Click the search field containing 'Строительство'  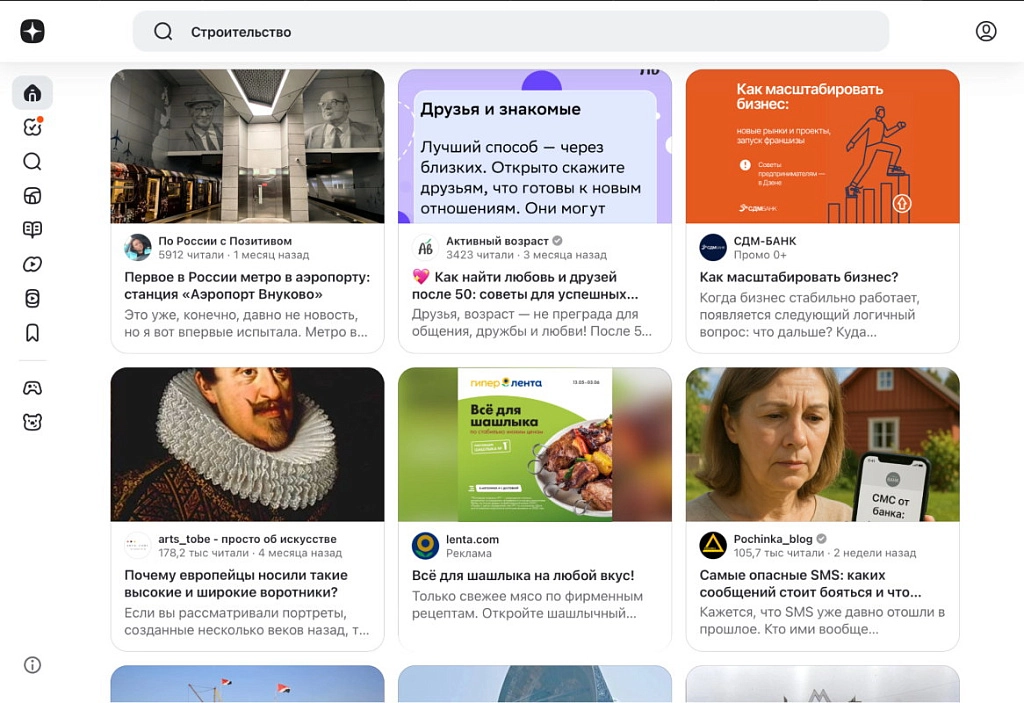(x=510, y=32)
